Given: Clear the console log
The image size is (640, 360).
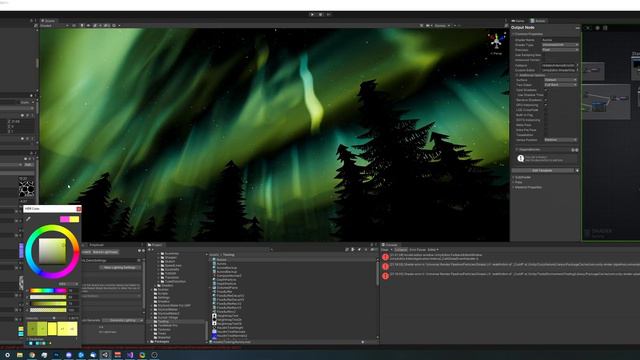Looking at the screenshot, I should [x=384, y=250].
